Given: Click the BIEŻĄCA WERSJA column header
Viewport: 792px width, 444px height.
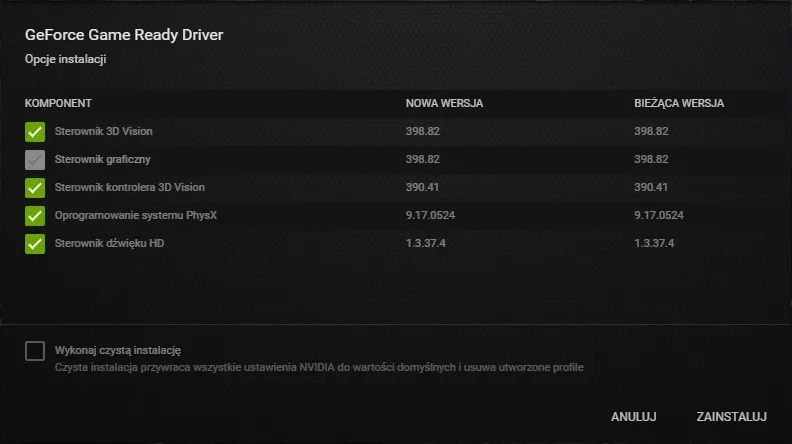Looking at the screenshot, I should (x=679, y=103).
